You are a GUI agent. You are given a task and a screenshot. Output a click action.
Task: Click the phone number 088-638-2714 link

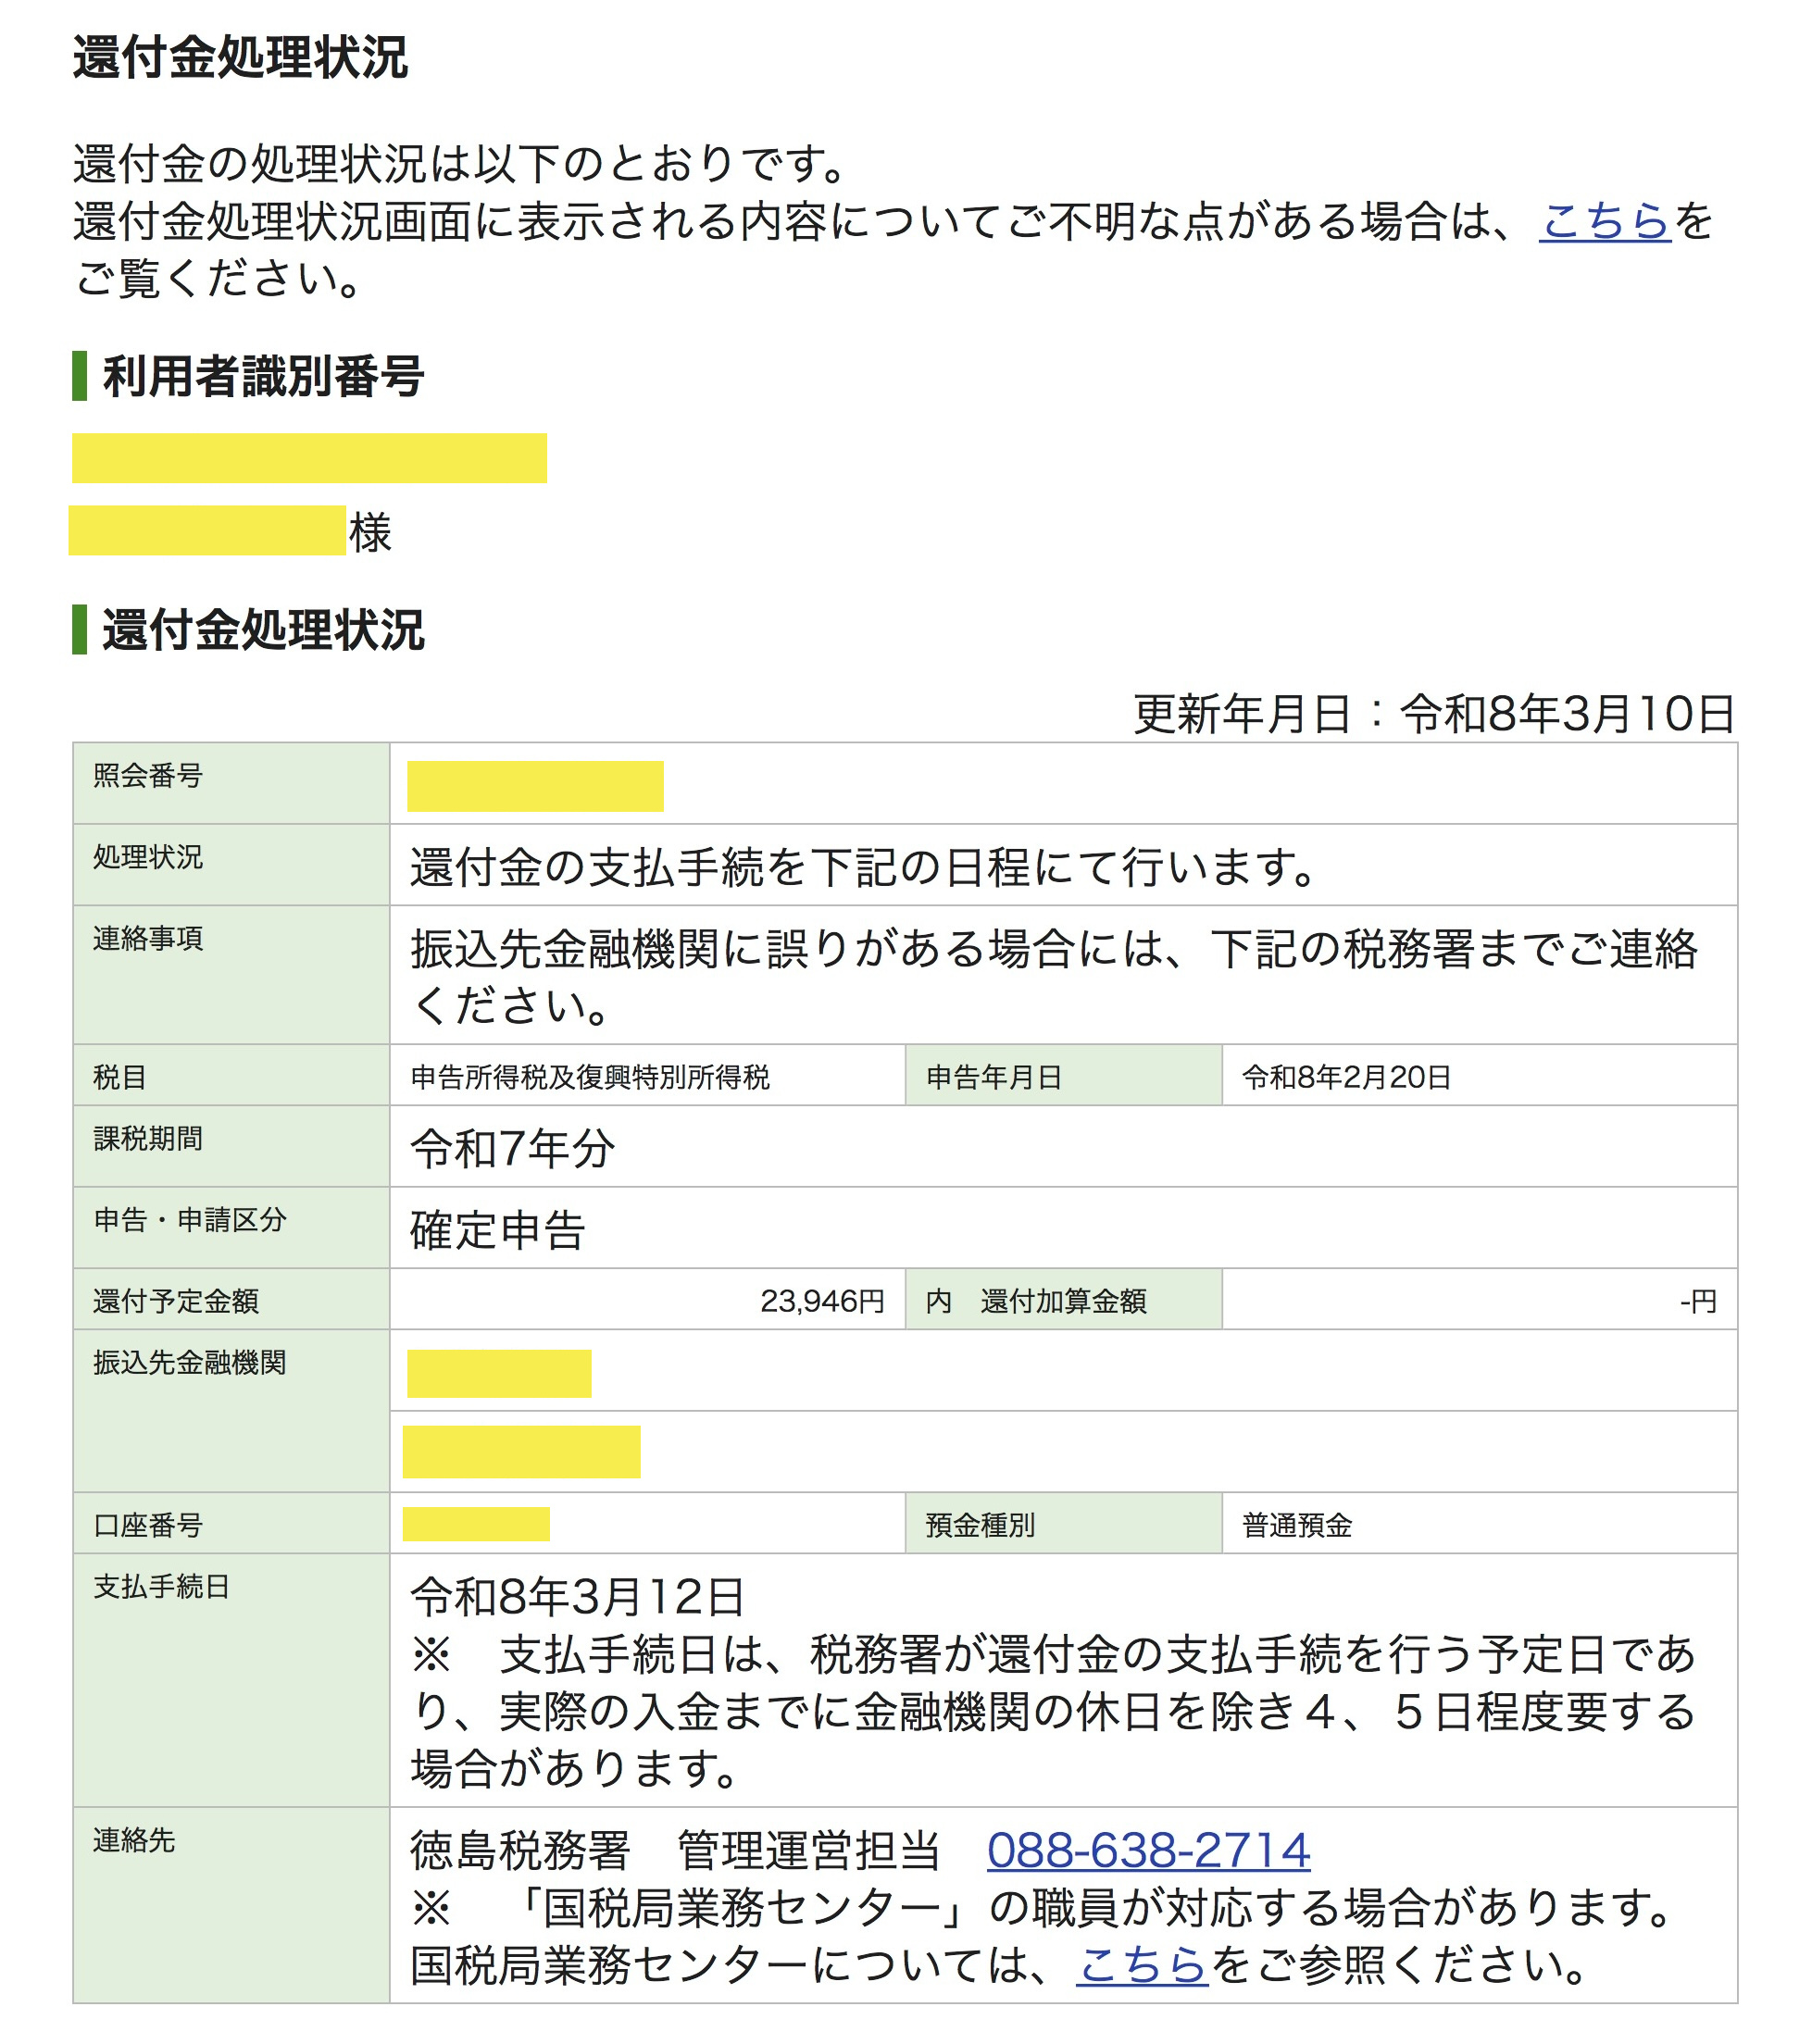(x=1147, y=1851)
